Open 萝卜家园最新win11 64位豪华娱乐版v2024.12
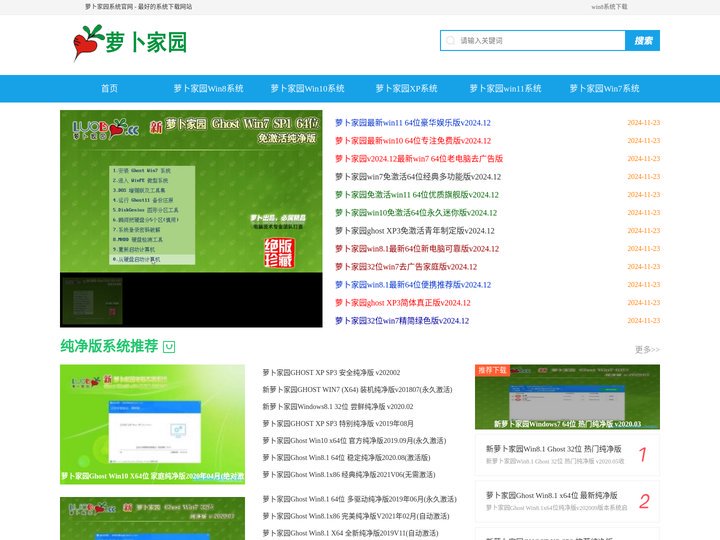Image resolution: width=720 pixels, height=540 pixels. coord(413,123)
